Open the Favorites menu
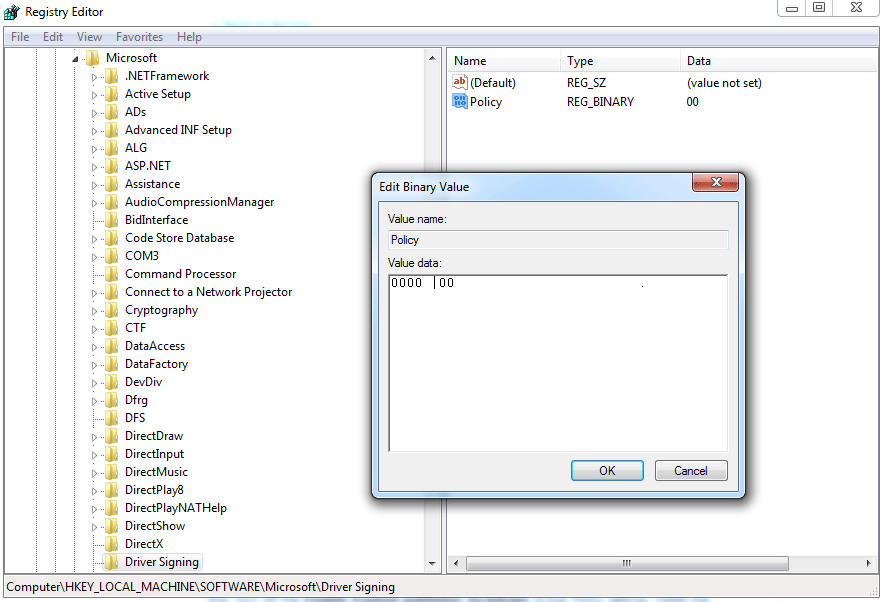The image size is (884, 602). click(139, 37)
